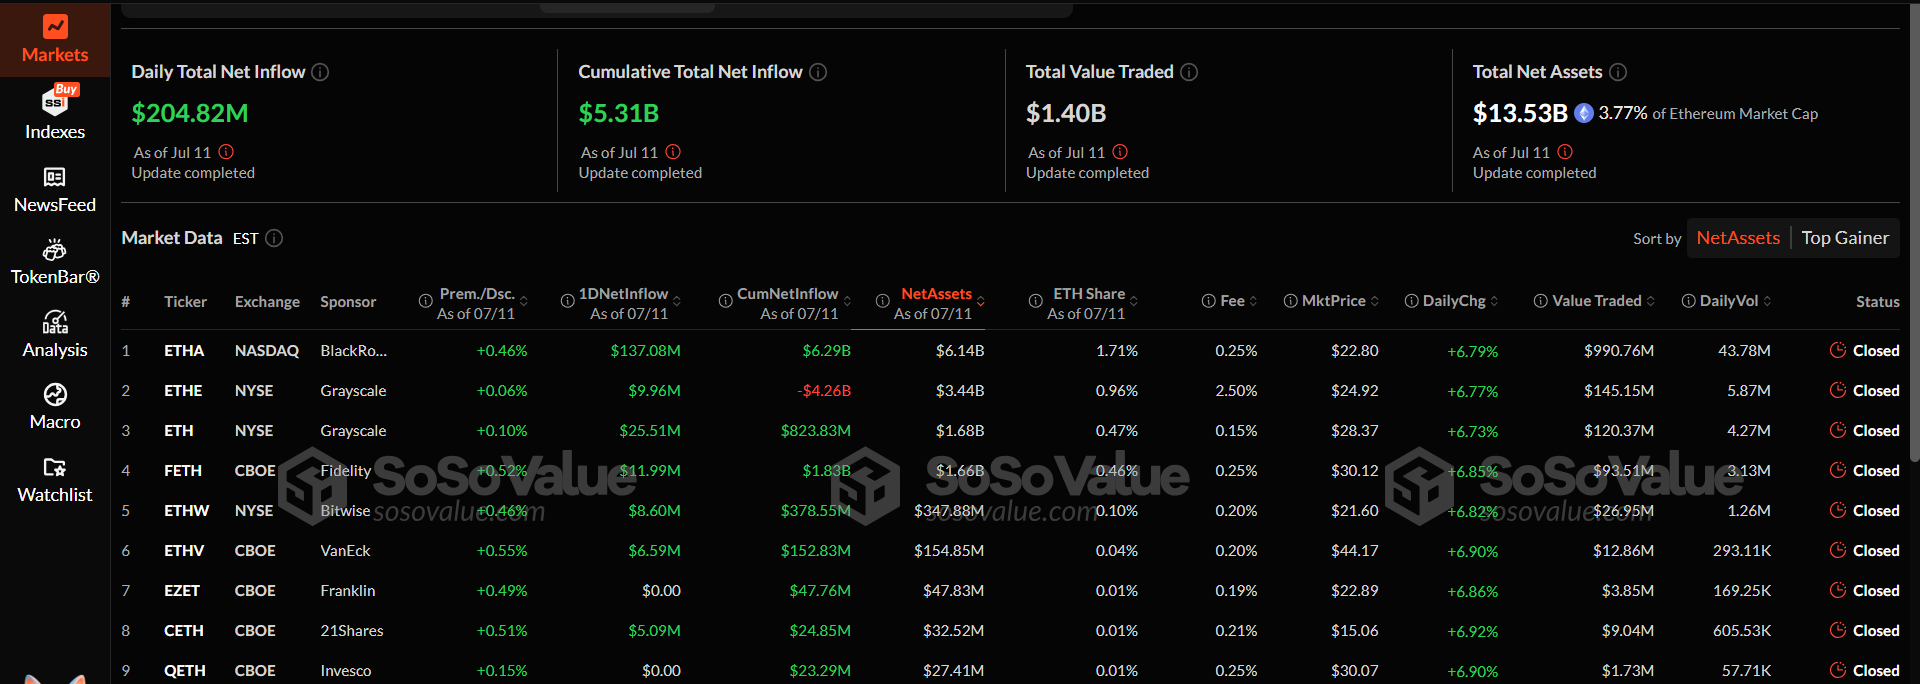The image size is (1920, 684).
Task: Click the Ethereum logo beside $13.53B
Action: tap(1584, 113)
